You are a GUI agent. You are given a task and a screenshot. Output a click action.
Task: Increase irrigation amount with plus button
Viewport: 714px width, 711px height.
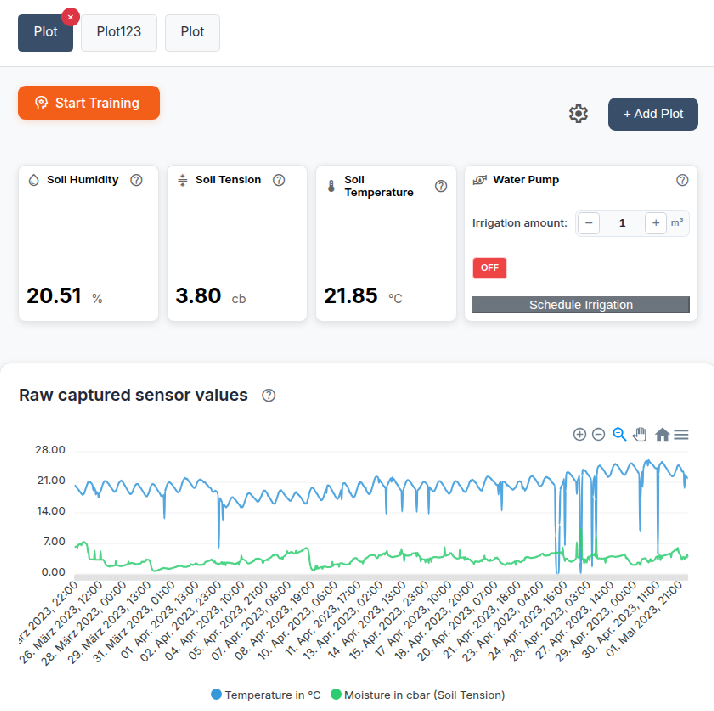pos(655,223)
